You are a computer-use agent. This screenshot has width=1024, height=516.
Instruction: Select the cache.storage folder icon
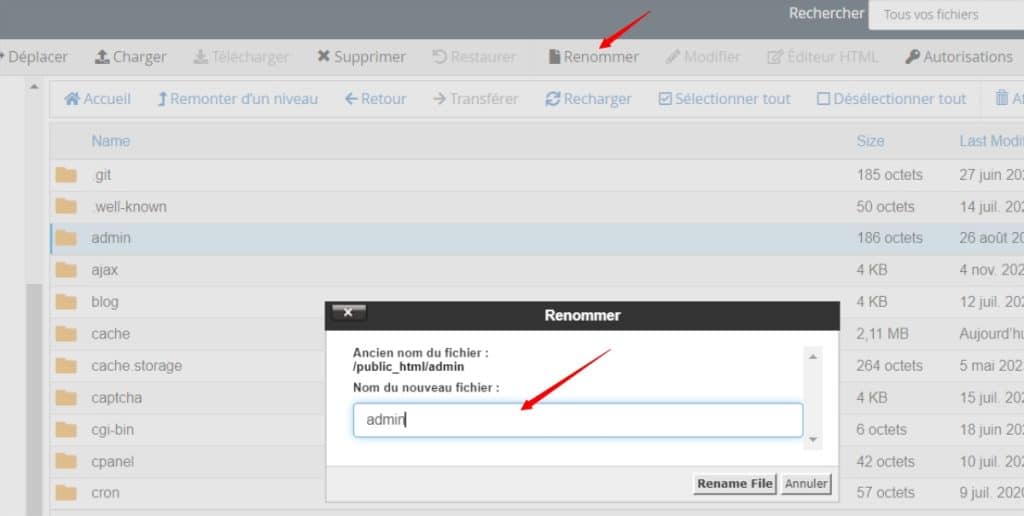tap(66, 366)
